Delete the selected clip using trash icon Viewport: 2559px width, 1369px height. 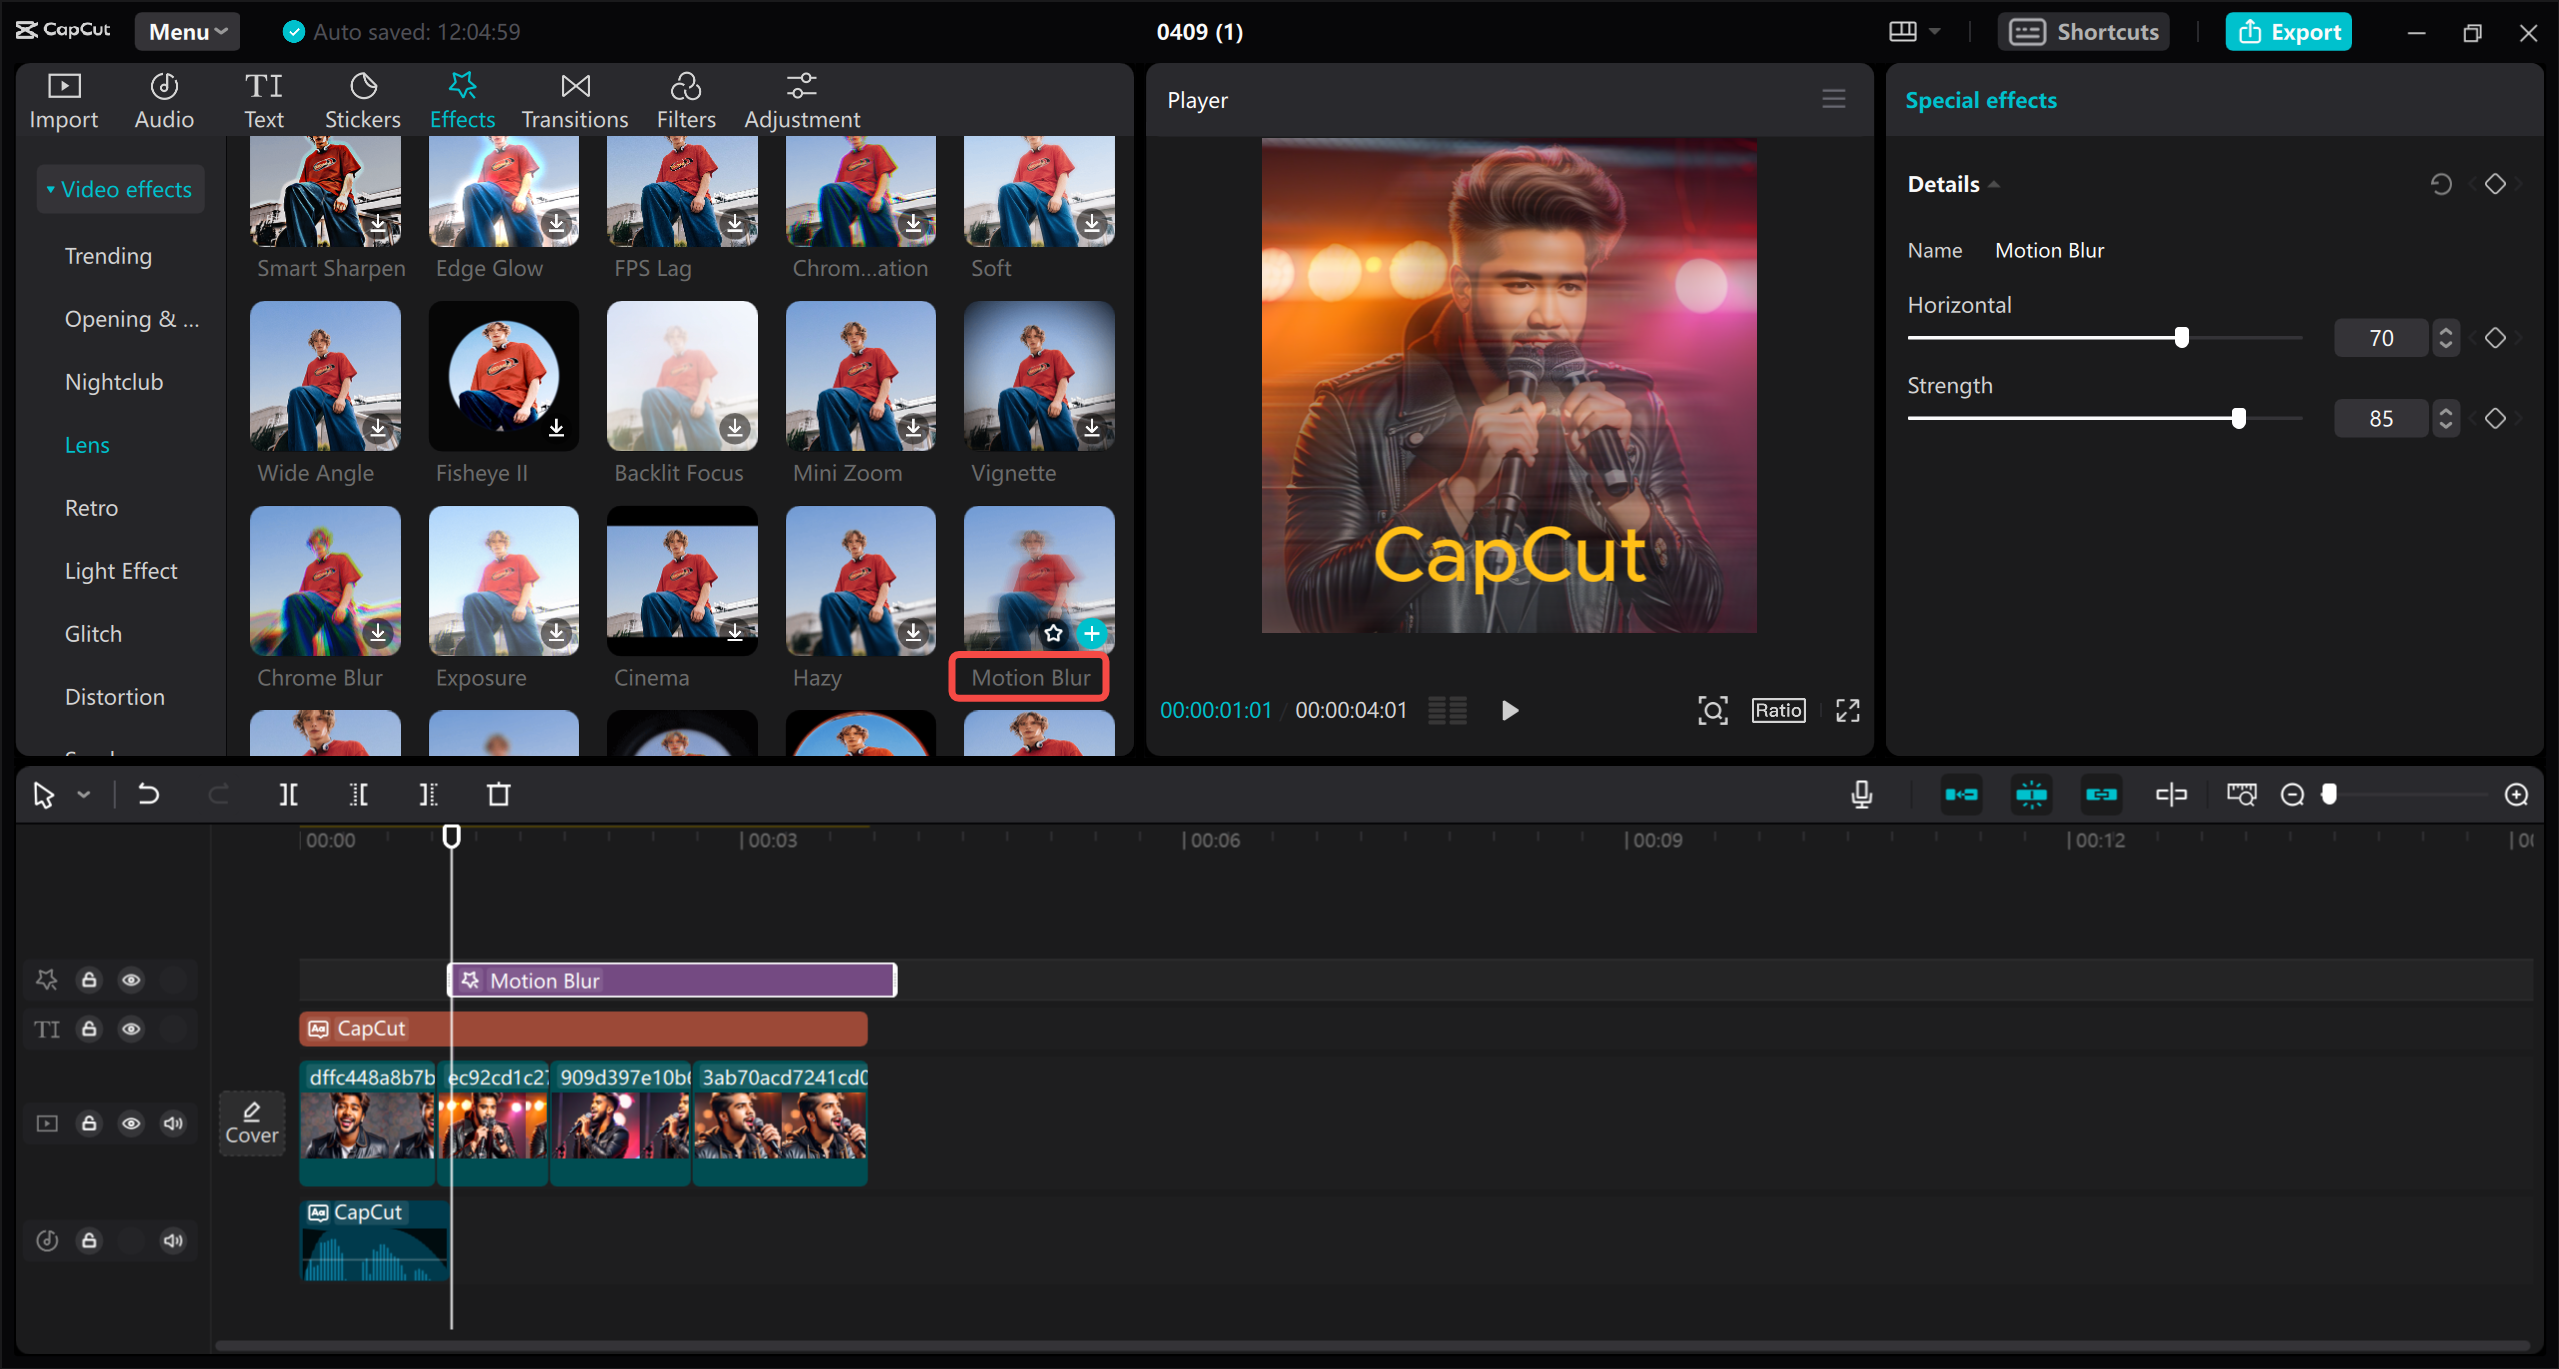tap(498, 794)
